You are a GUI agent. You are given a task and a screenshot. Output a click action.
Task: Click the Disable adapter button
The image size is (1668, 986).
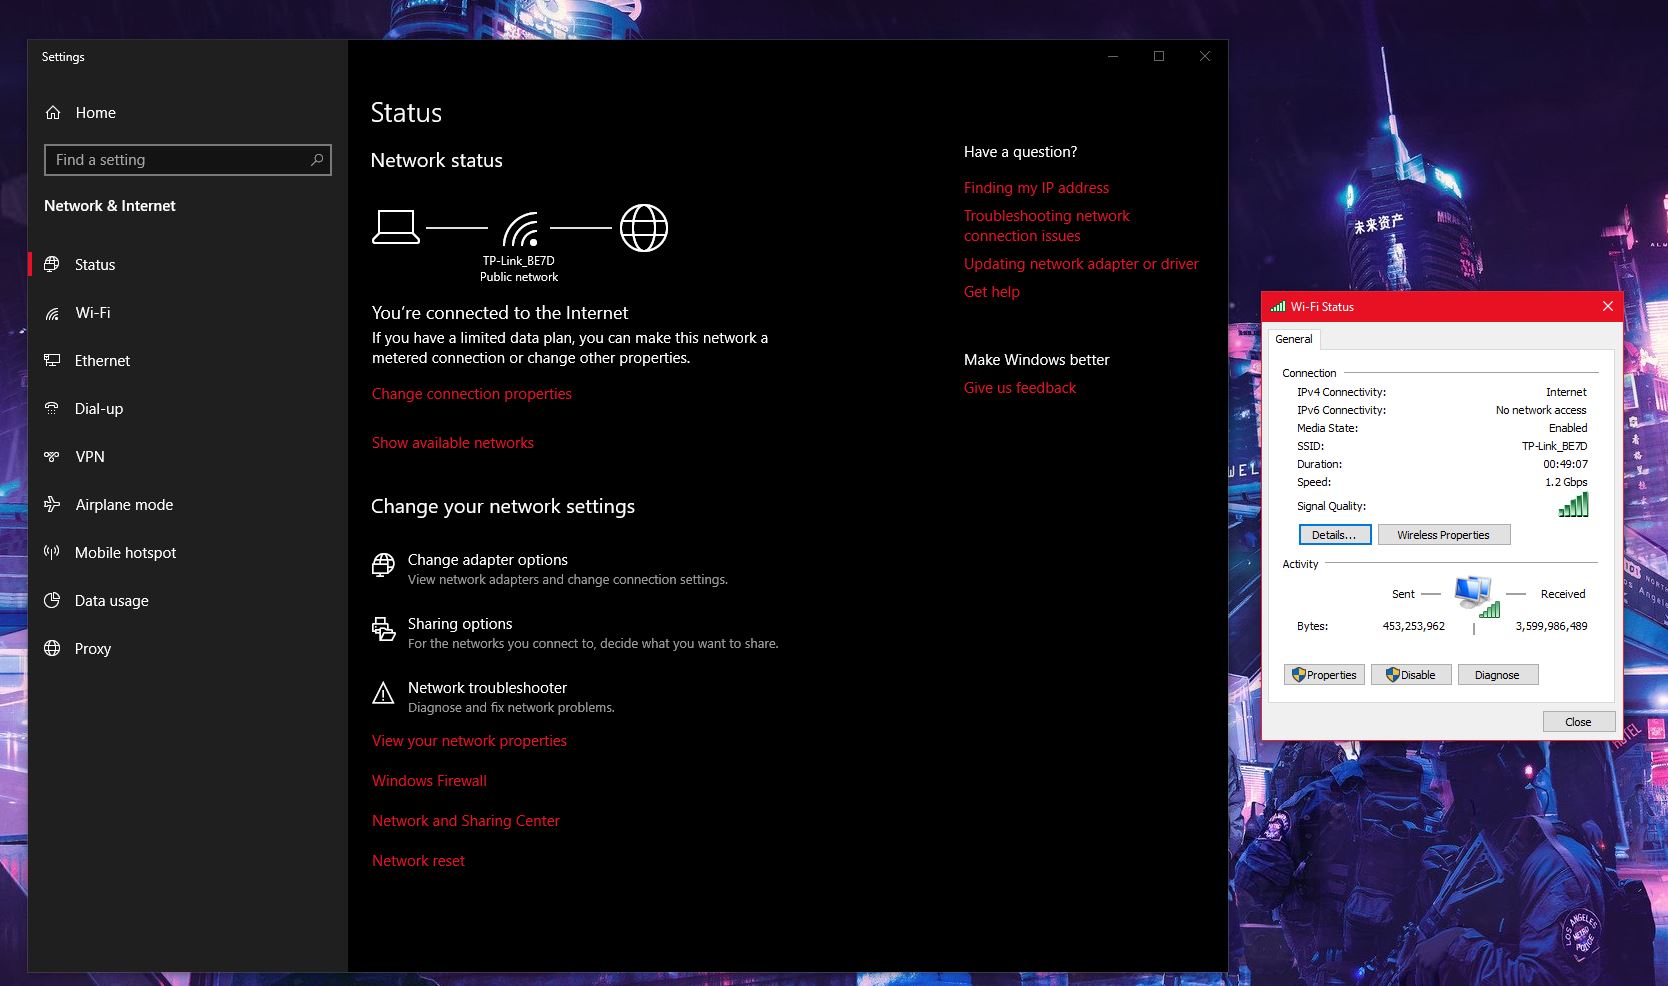(1410, 675)
